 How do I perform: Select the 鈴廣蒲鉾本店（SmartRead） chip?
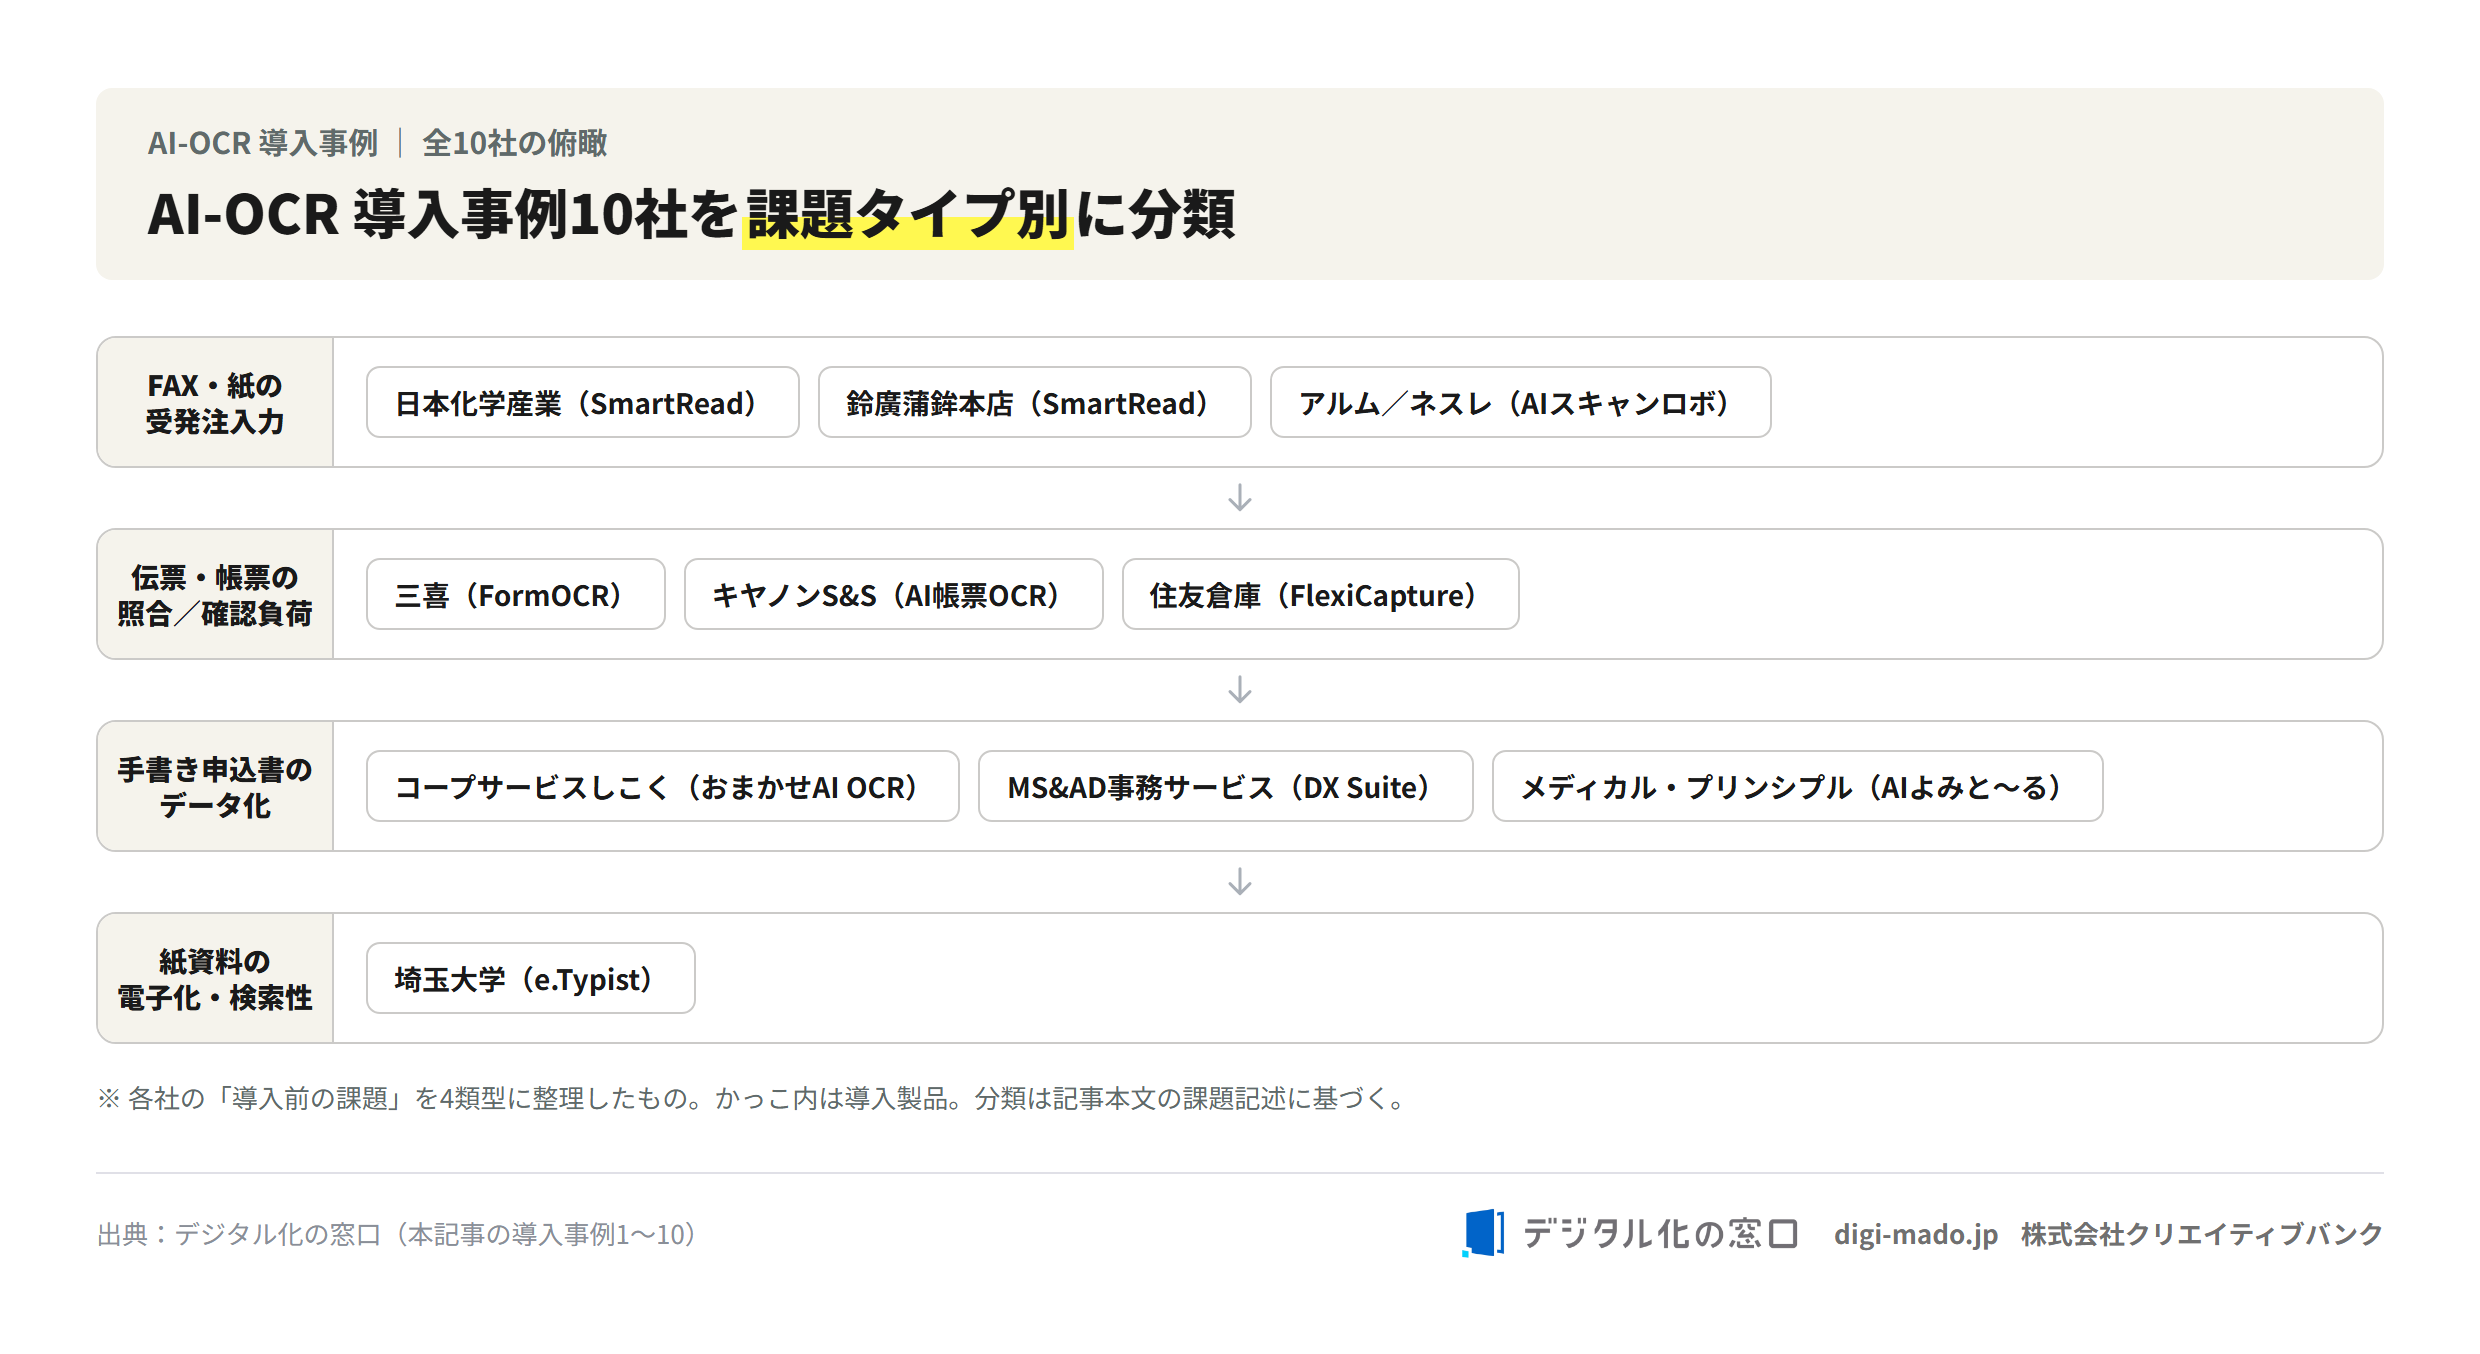click(1034, 402)
